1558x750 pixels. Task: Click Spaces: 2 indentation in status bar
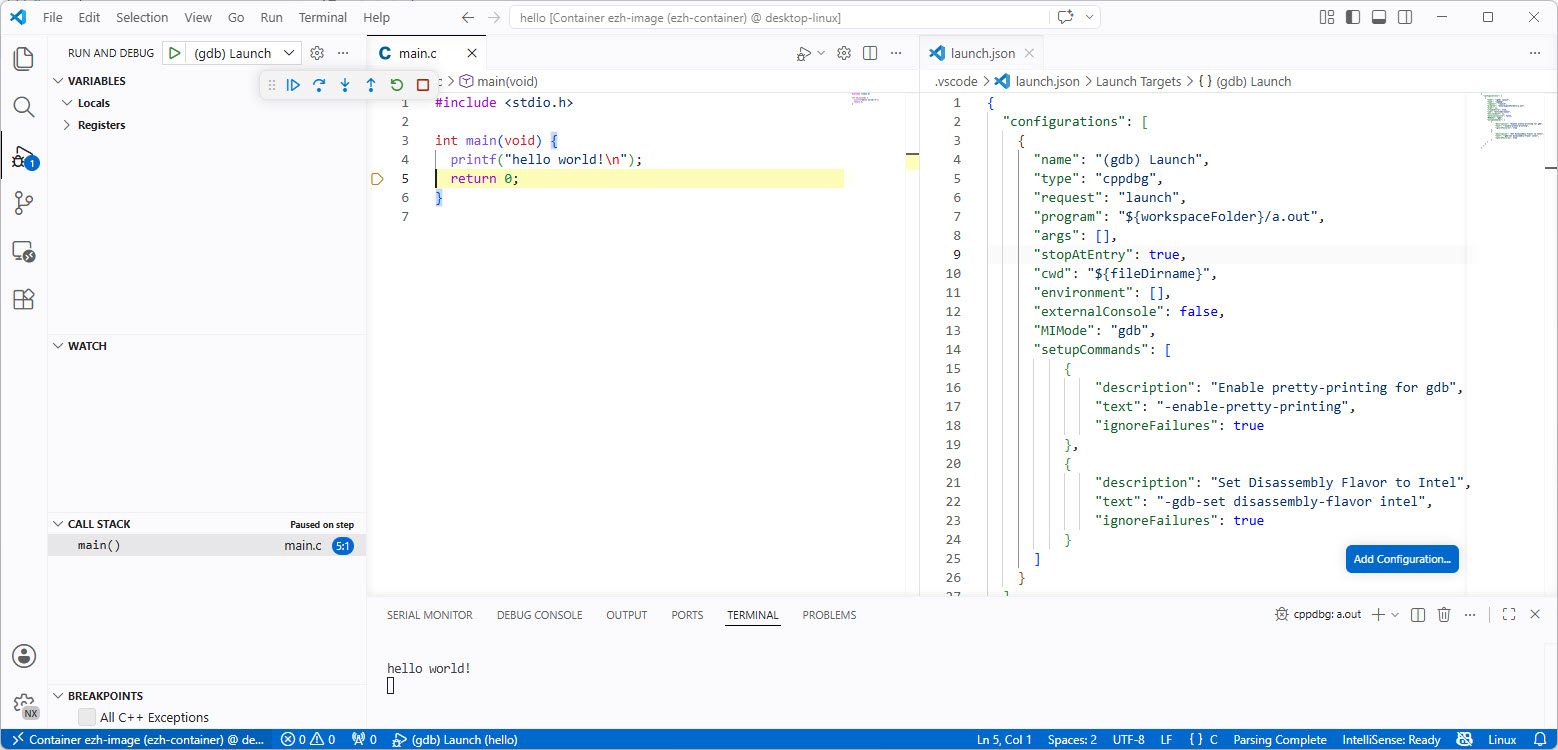tap(1072, 740)
